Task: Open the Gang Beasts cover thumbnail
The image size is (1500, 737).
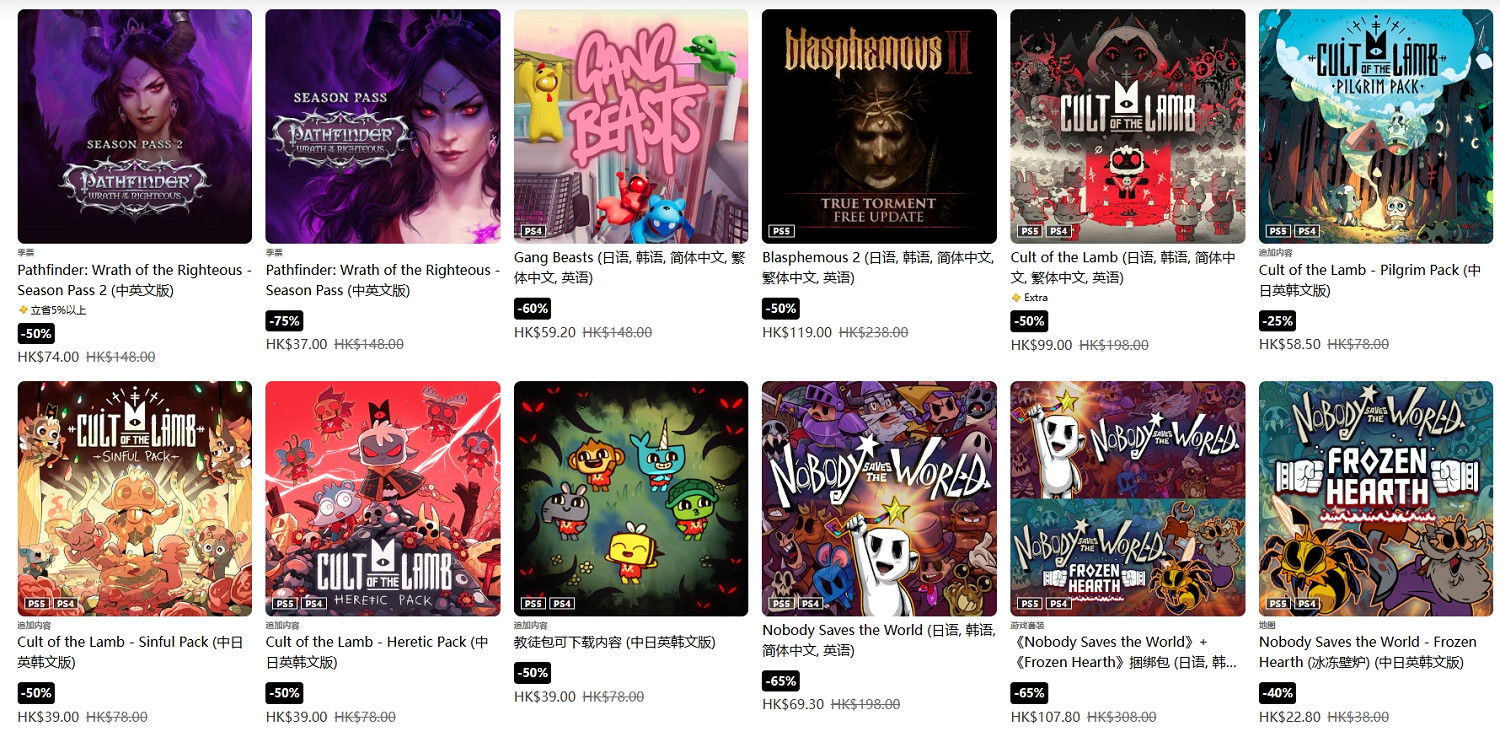Action: tap(631, 127)
